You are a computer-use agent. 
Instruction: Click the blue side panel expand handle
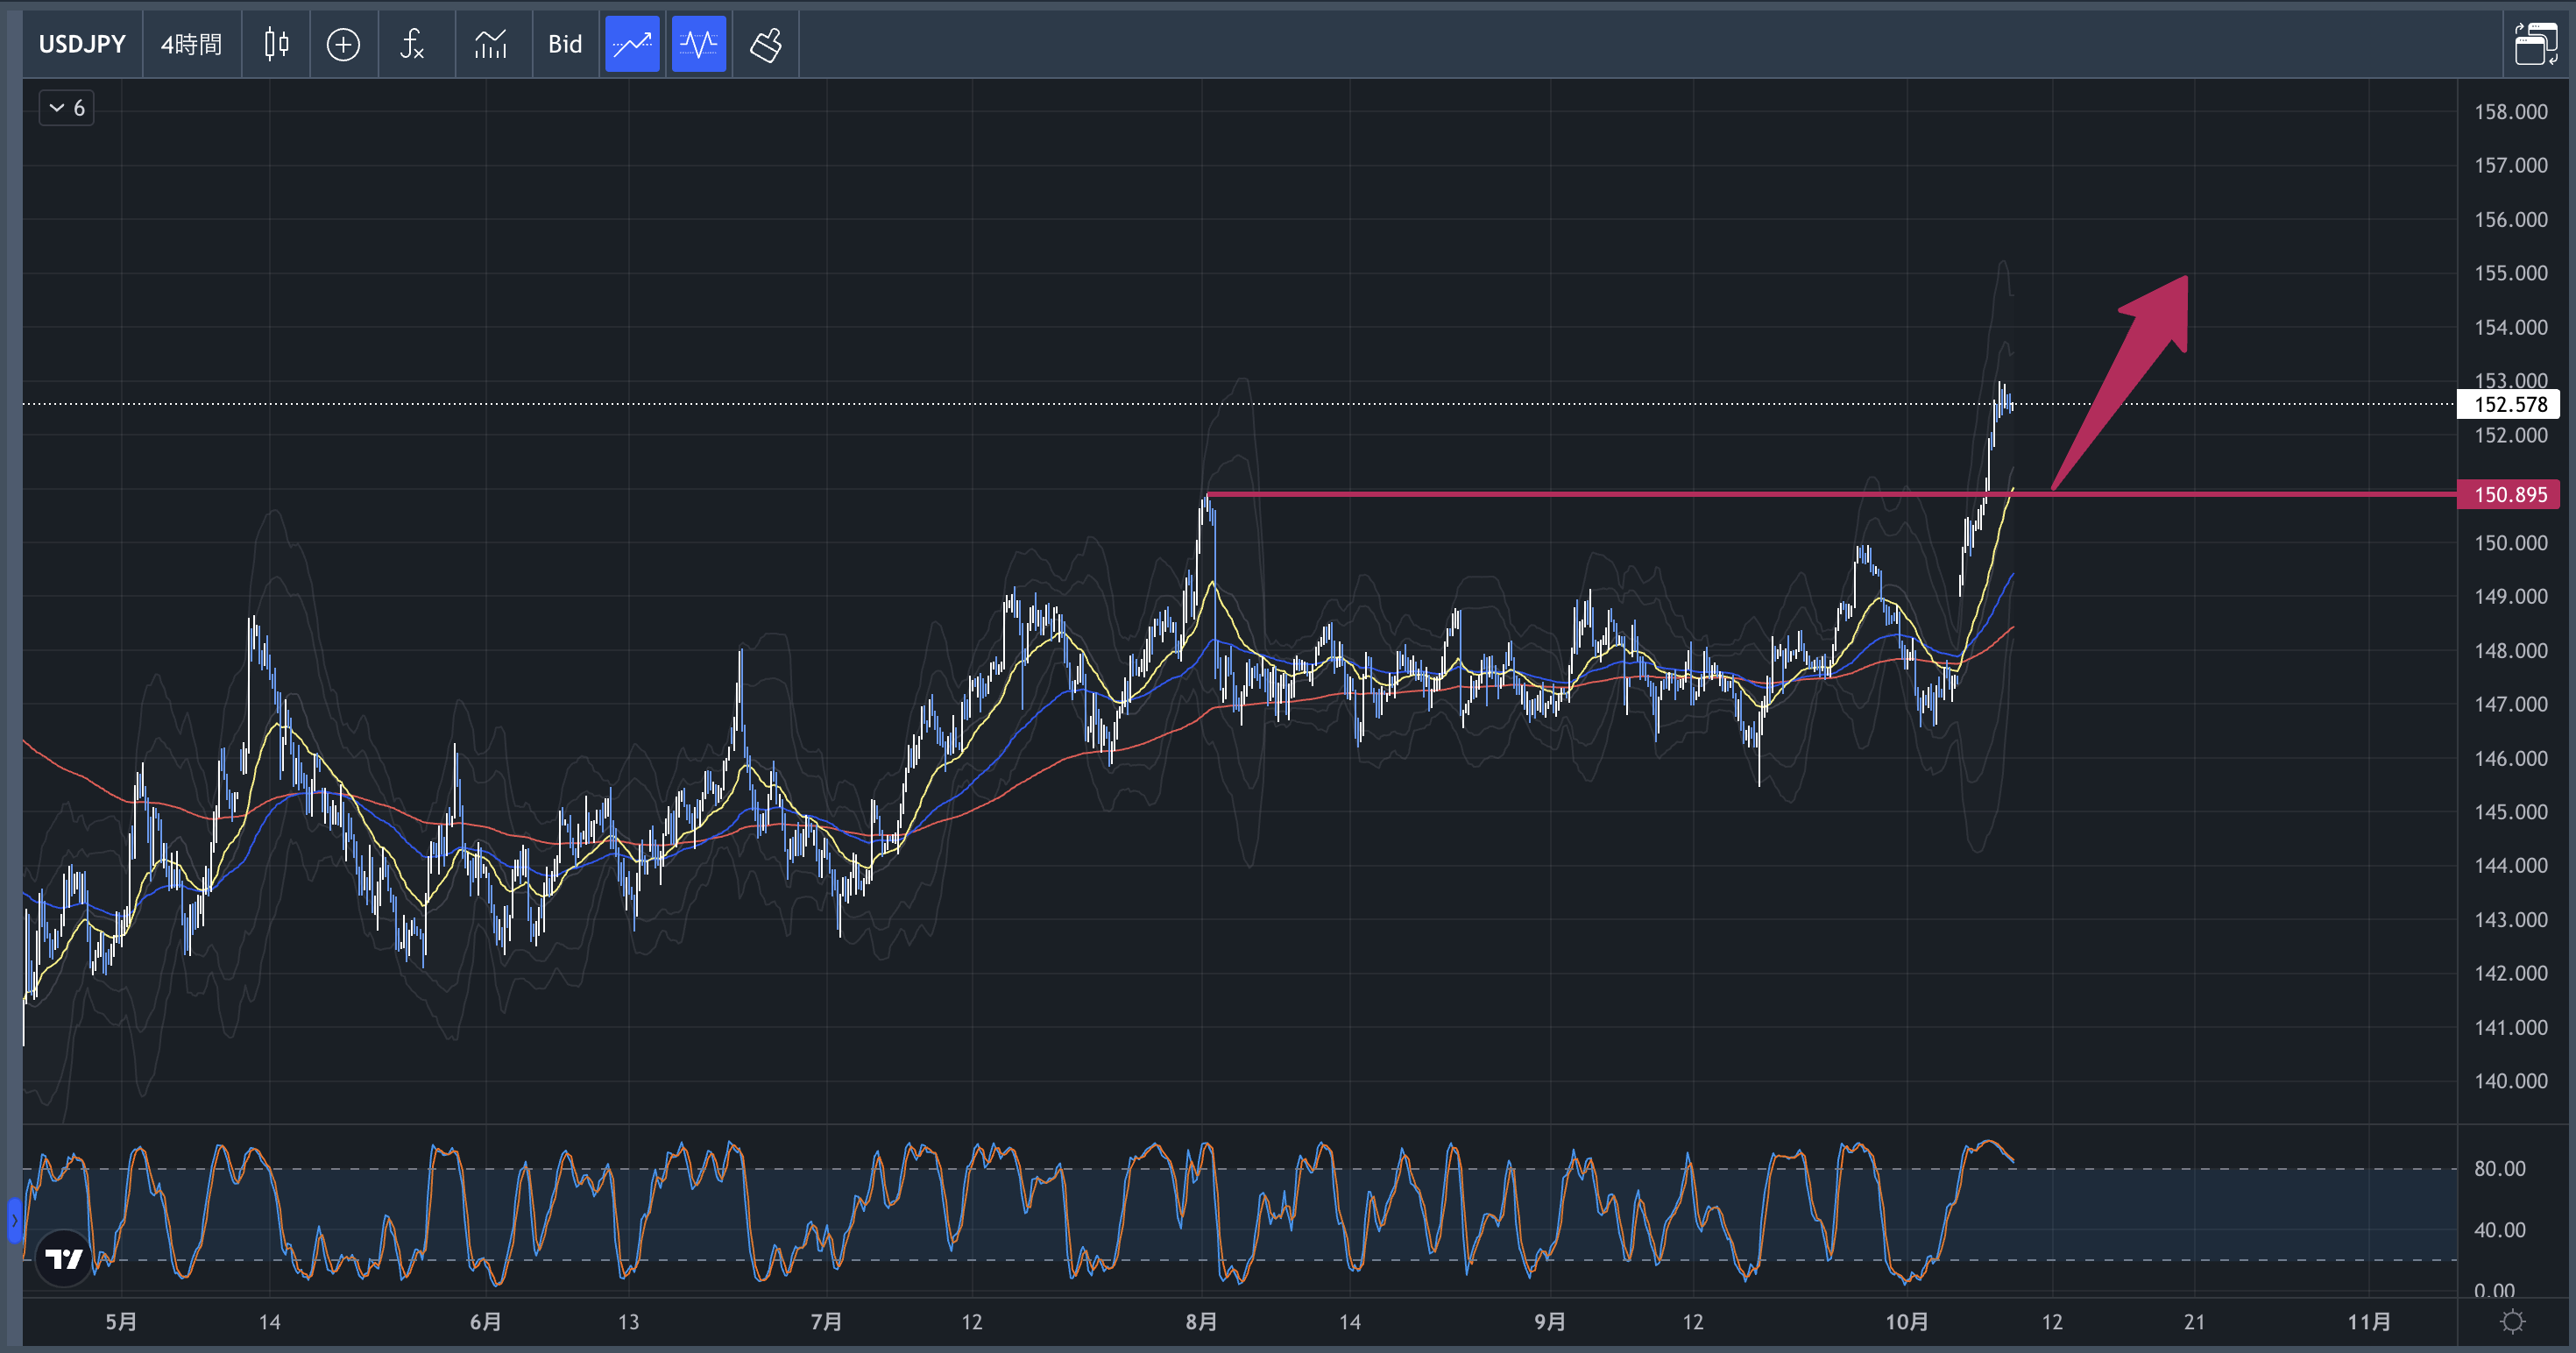[x=14, y=1220]
